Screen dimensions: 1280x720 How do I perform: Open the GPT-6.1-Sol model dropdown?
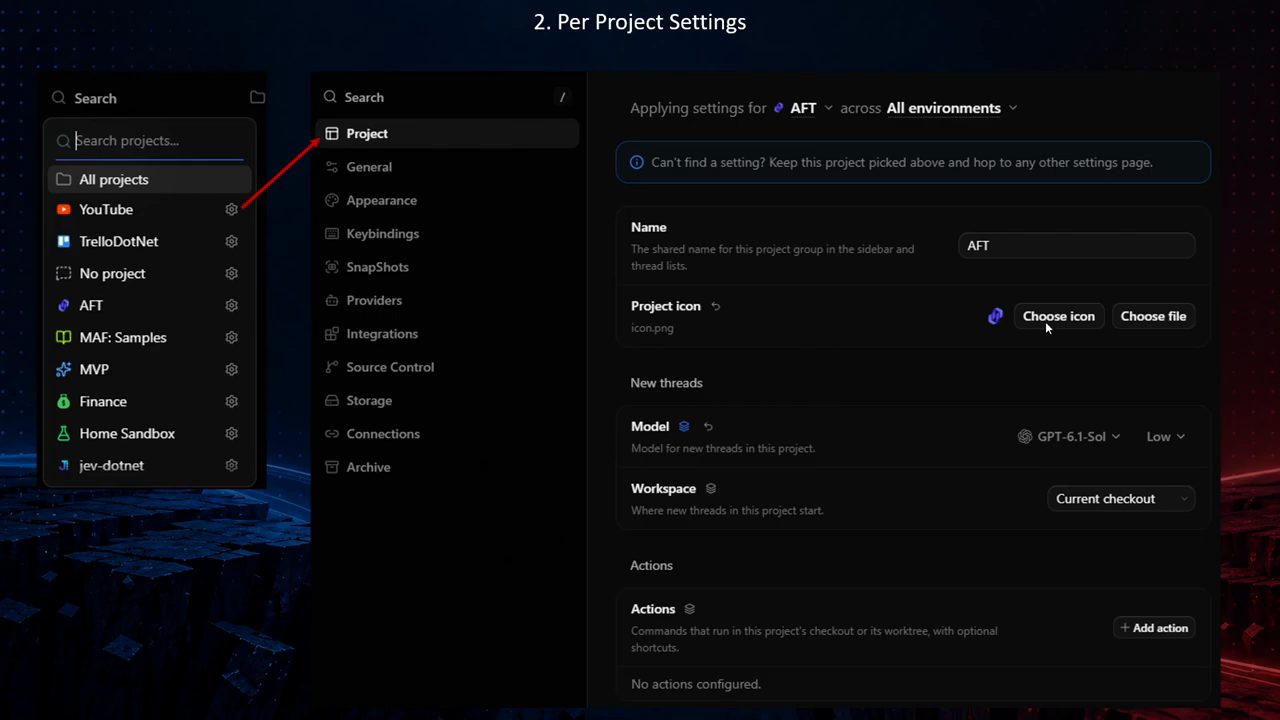(1069, 436)
